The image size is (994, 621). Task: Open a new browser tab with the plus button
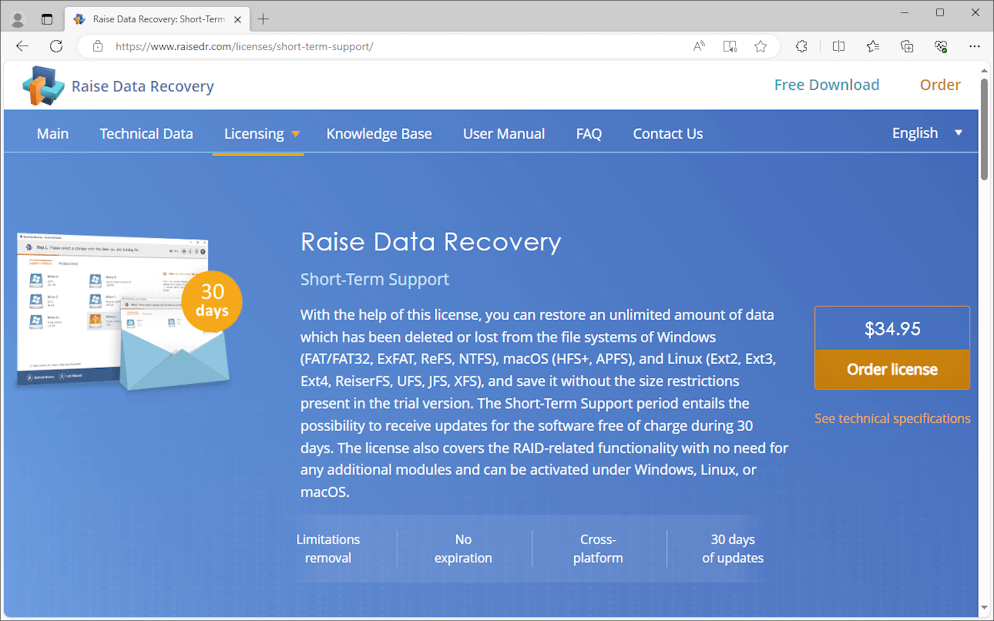(x=263, y=19)
